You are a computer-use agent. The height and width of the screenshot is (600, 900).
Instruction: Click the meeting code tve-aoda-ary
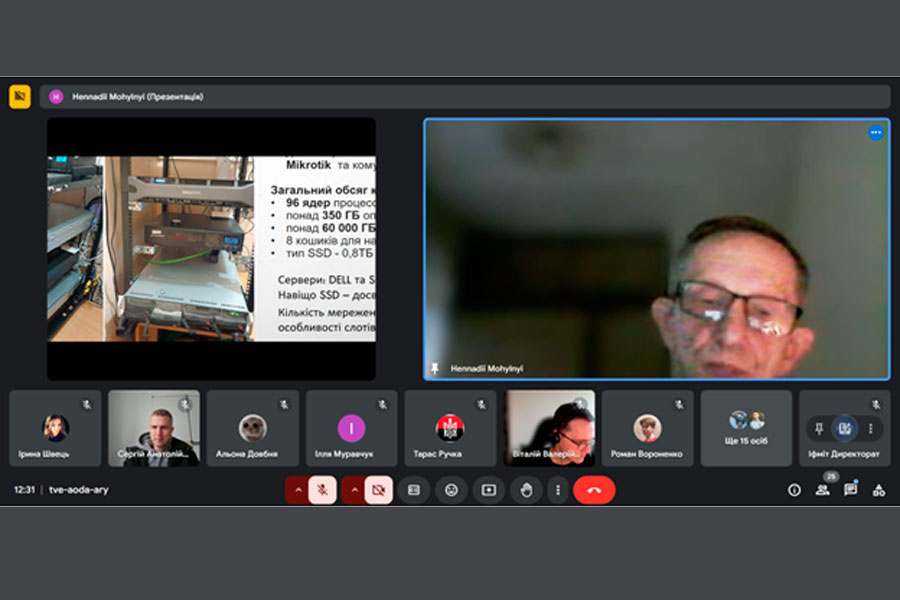click(x=79, y=490)
